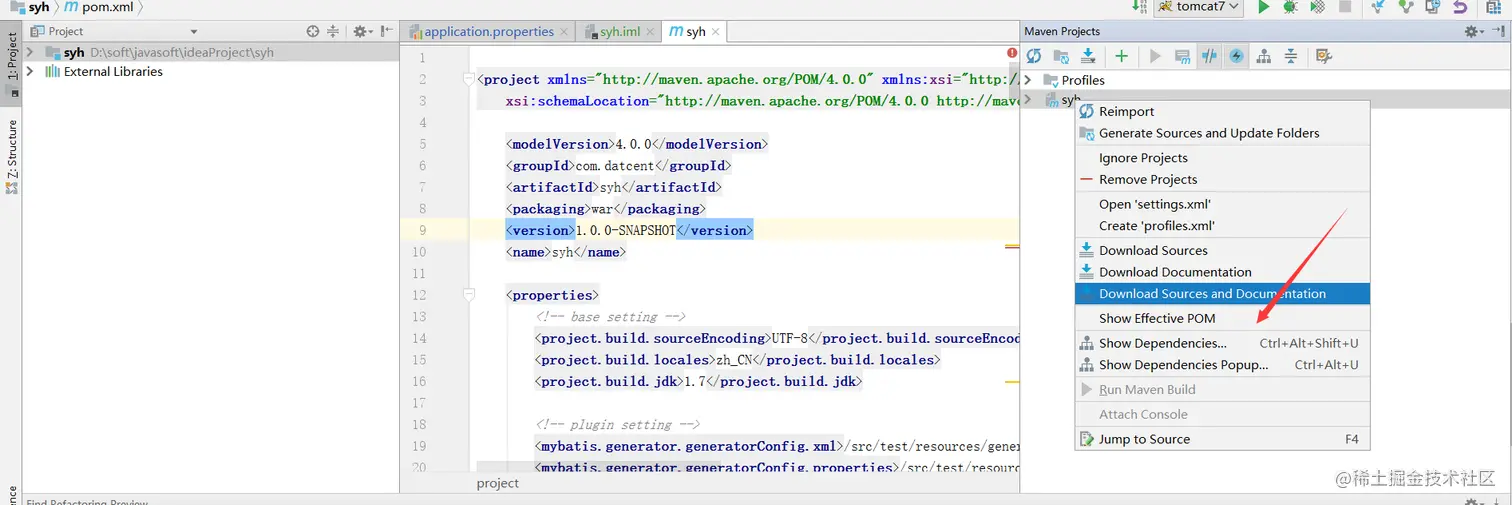
Task: Switch to syh.iml editor tab
Action: click(x=620, y=32)
